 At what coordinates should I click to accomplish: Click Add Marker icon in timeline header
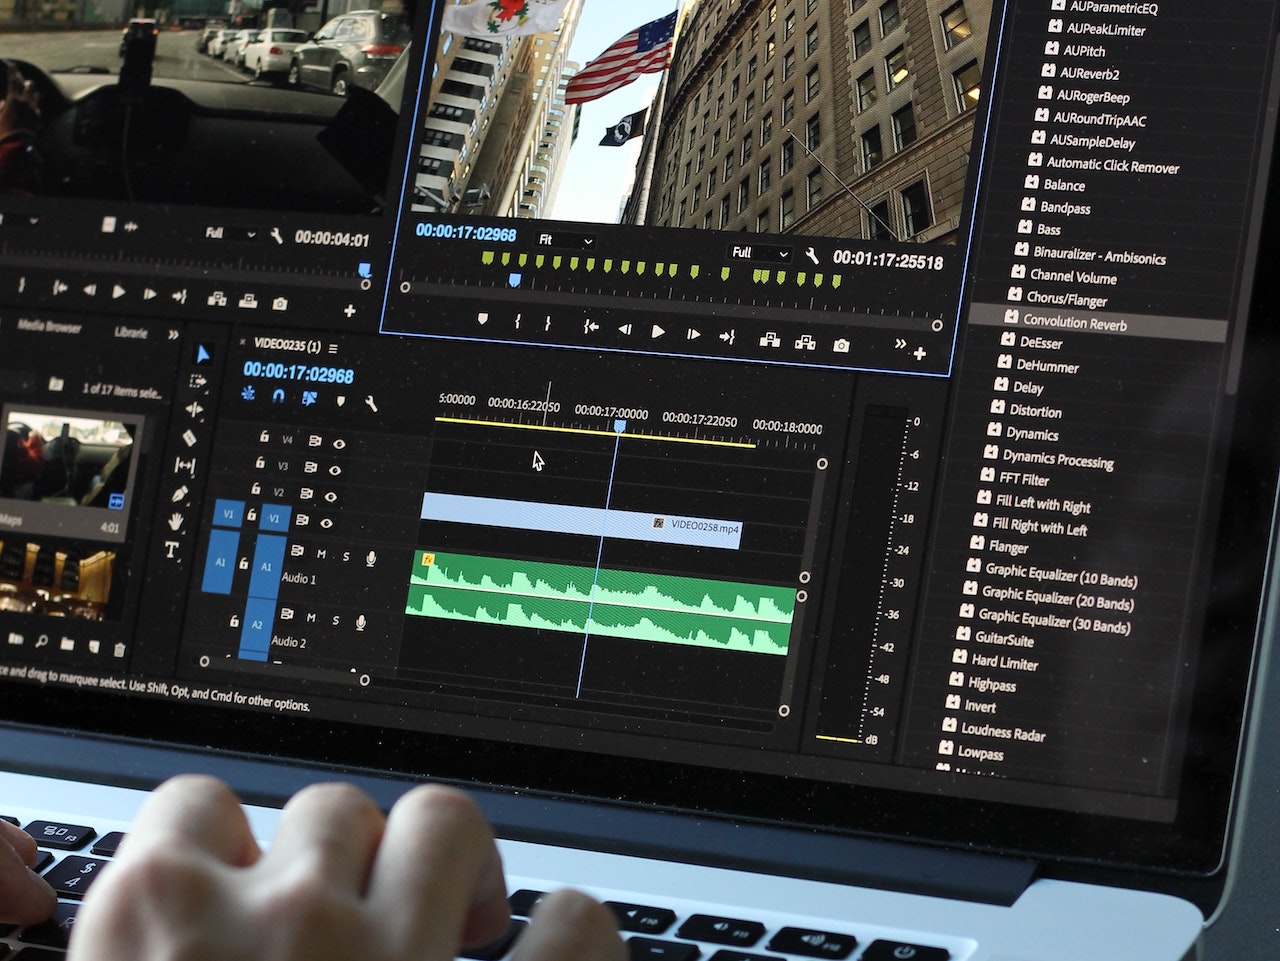click(x=340, y=400)
